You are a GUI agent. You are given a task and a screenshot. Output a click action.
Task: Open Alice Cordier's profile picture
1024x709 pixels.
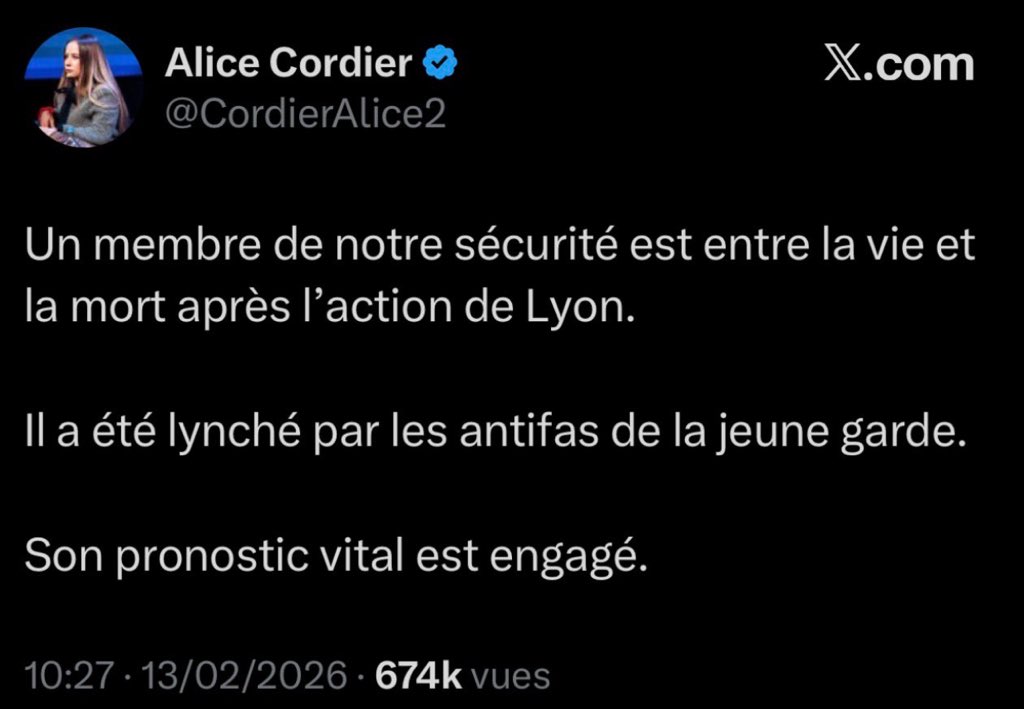(84, 87)
